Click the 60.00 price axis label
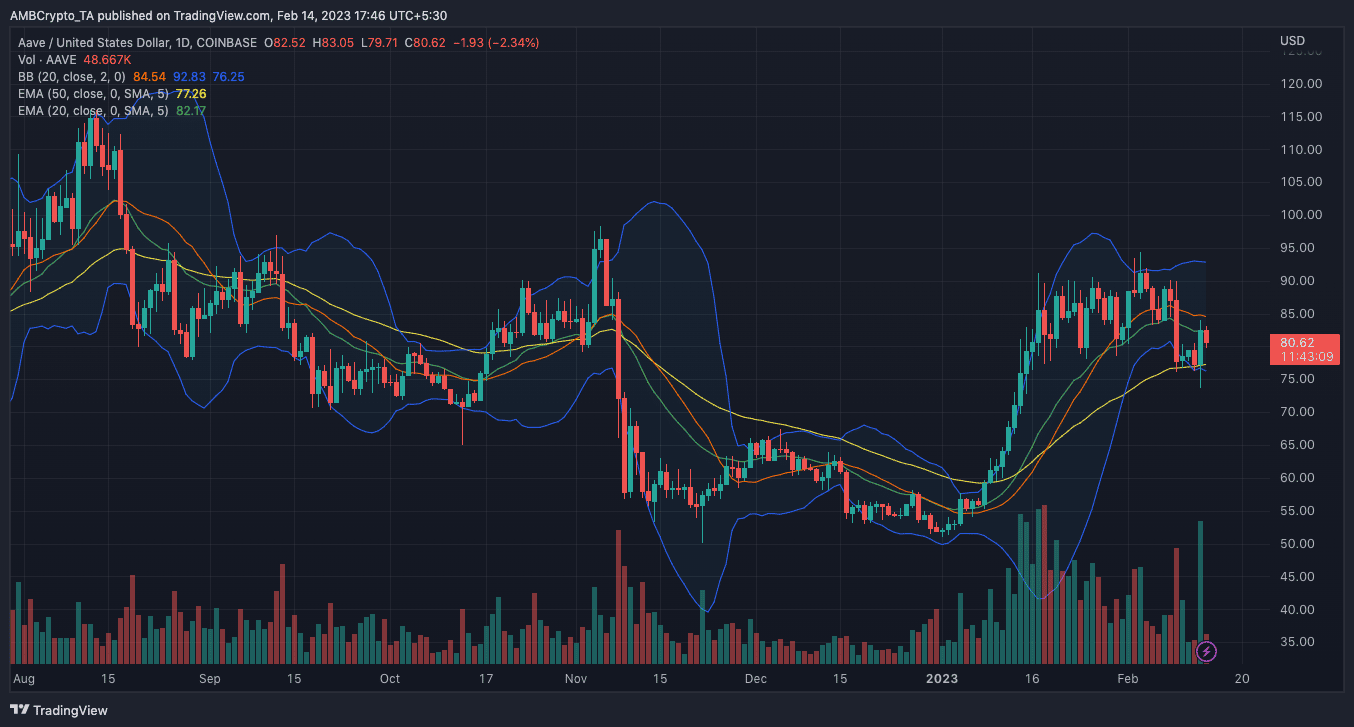The height and width of the screenshot is (727, 1354). (1298, 478)
